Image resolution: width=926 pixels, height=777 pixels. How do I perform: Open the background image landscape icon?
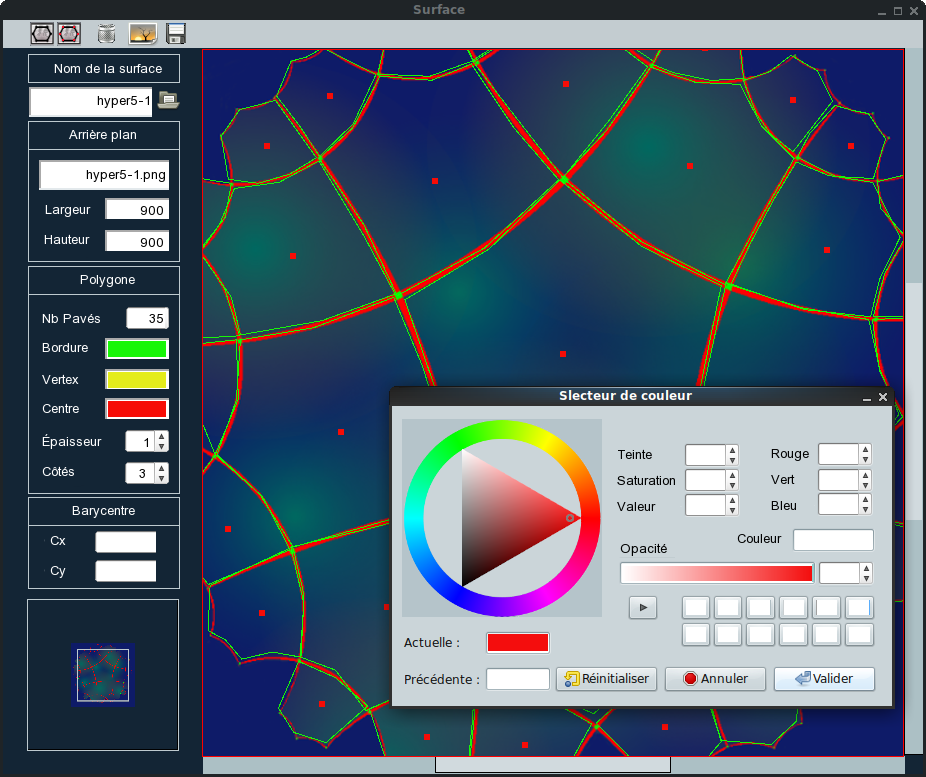(x=142, y=33)
